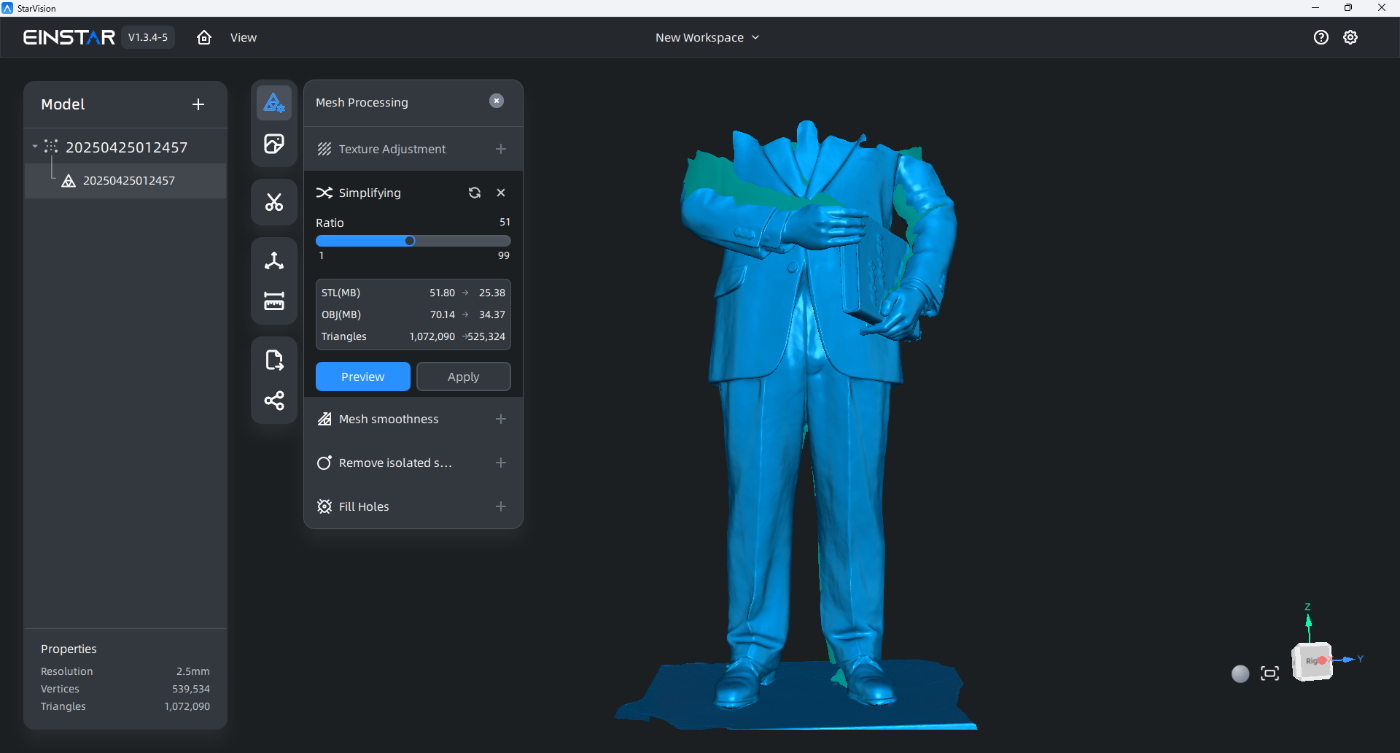Select the scissors cutting tool
The width and height of the screenshot is (1400, 753).
[x=274, y=202]
